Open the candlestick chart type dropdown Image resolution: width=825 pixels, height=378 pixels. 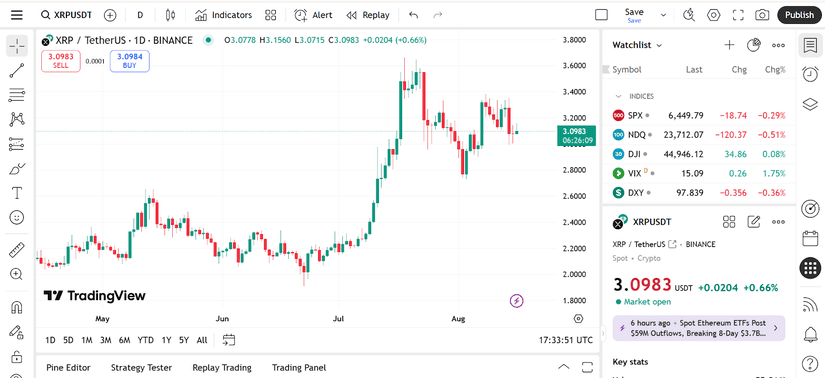(x=170, y=15)
